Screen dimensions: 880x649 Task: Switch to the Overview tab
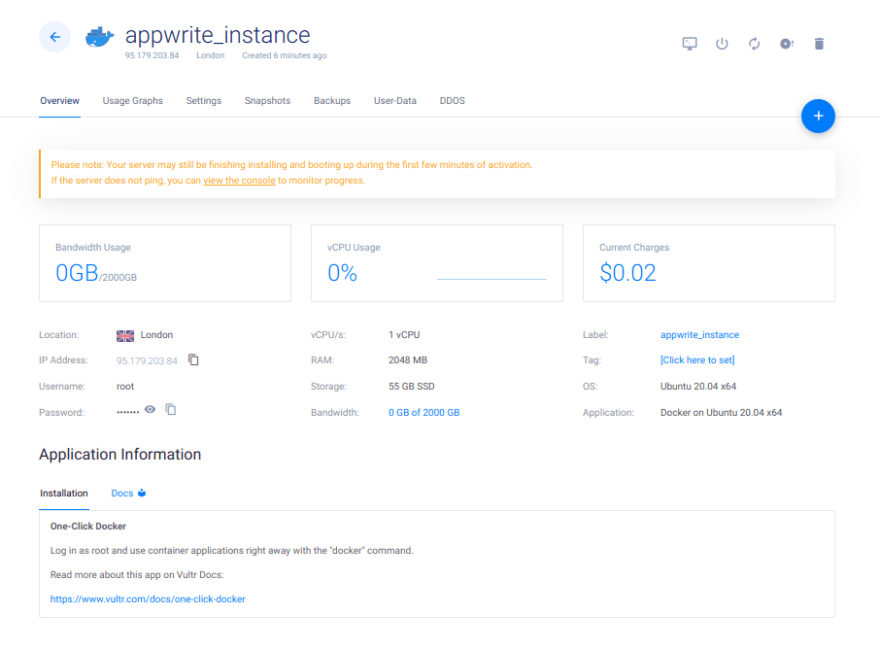coord(59,100)
